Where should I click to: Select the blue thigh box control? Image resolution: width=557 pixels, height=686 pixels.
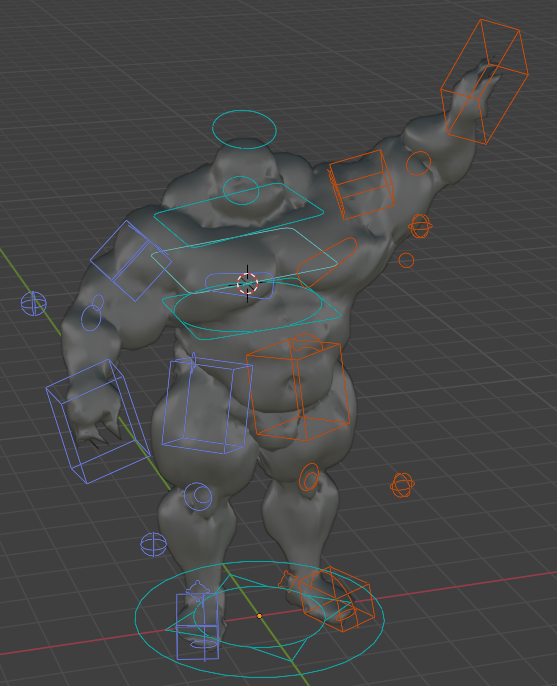[207, 406]
